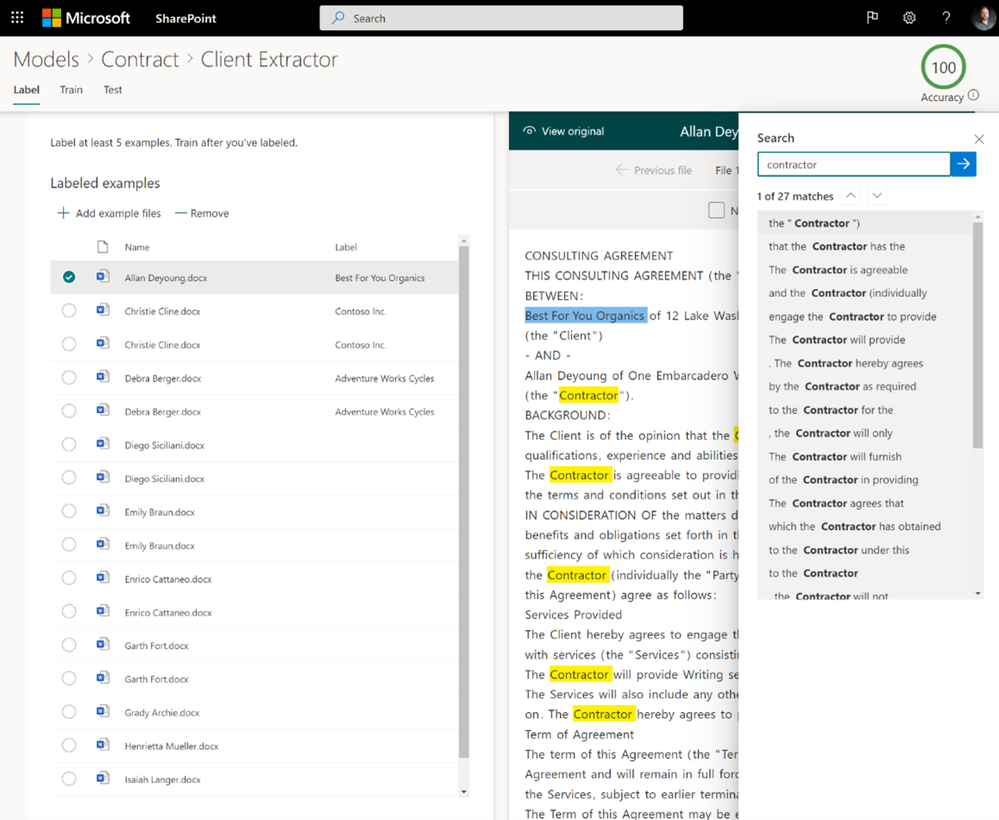
Task: Go to the previous search match
Action: pyautogui.click(x=851, y=196)
